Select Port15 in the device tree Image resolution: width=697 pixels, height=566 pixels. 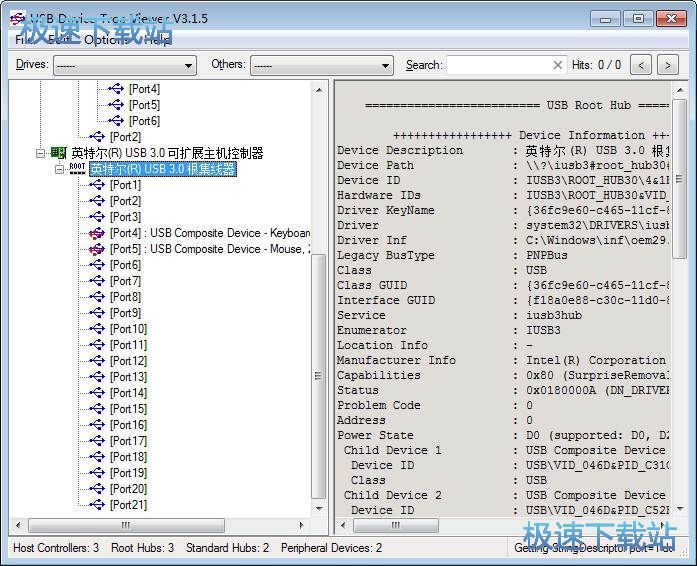pos(128,409)
